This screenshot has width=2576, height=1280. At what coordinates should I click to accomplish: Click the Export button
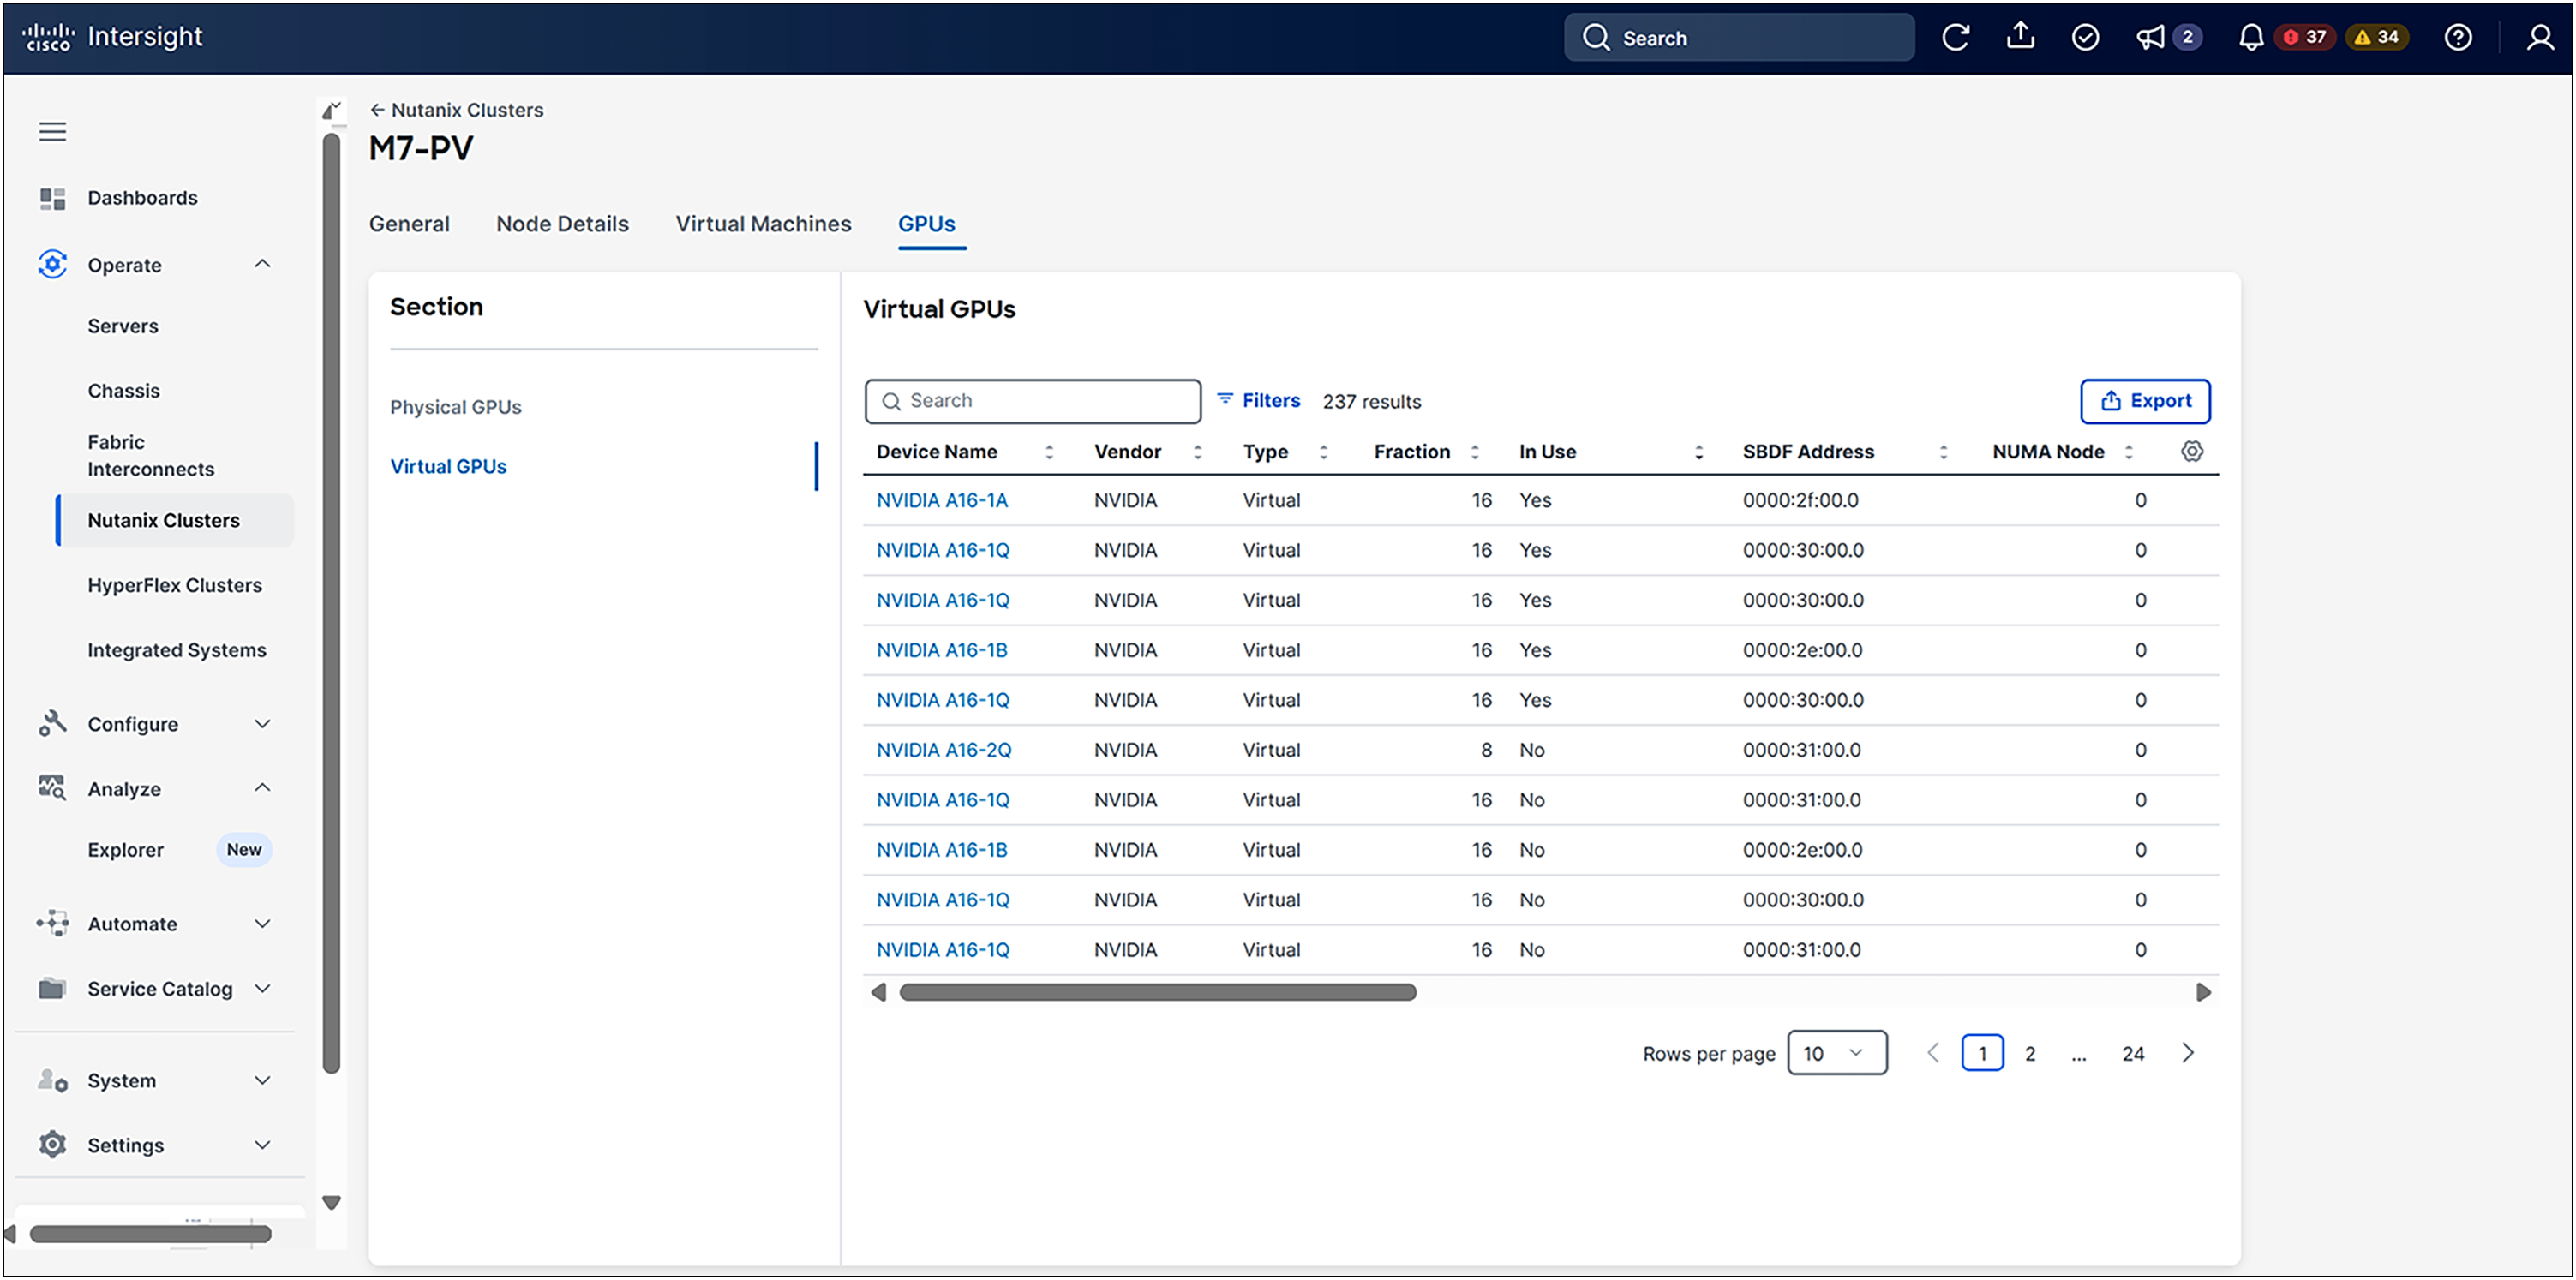coord(2145,401)
